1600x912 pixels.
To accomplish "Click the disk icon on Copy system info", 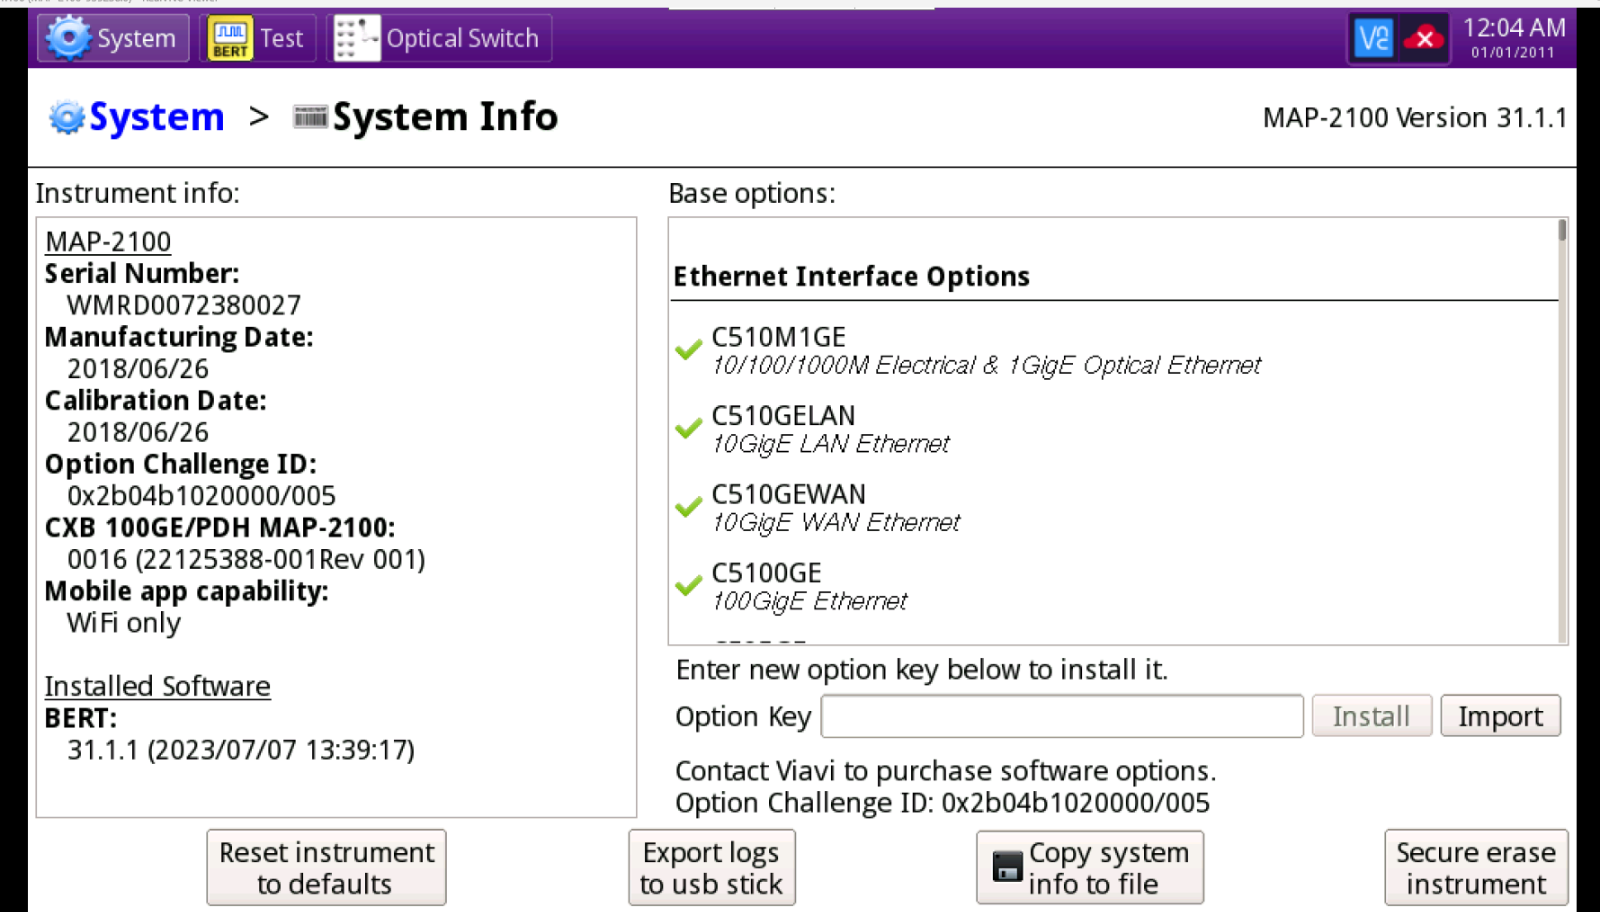I will point(1007,866).
